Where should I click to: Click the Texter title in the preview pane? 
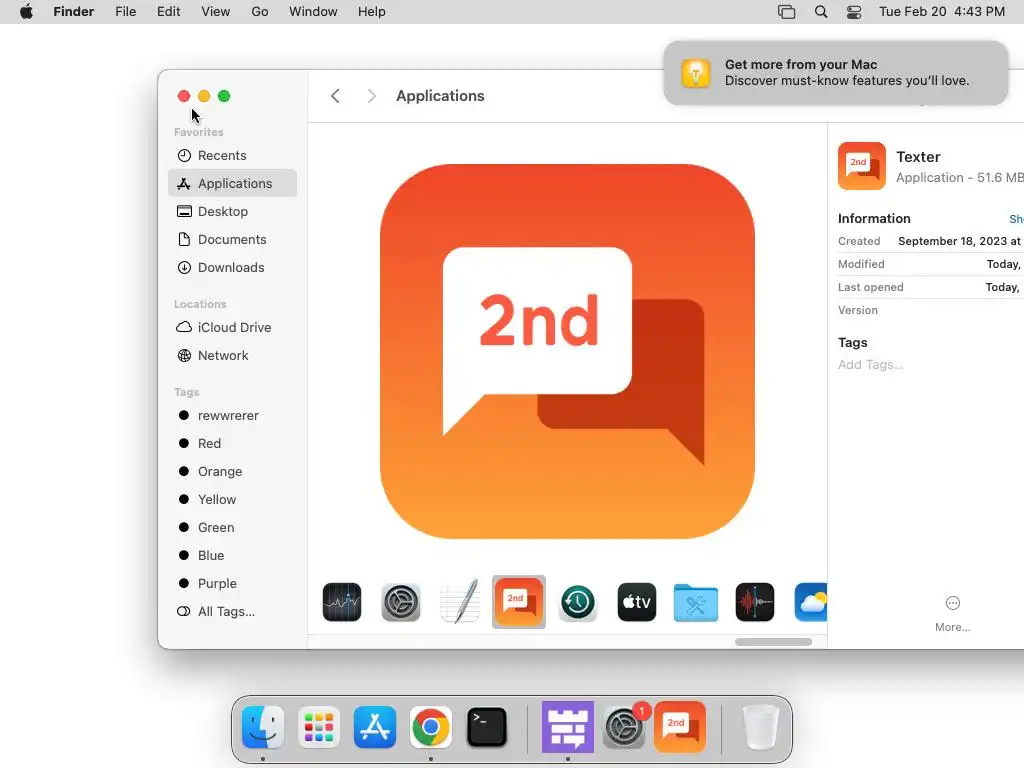click(x=918, y=157)
